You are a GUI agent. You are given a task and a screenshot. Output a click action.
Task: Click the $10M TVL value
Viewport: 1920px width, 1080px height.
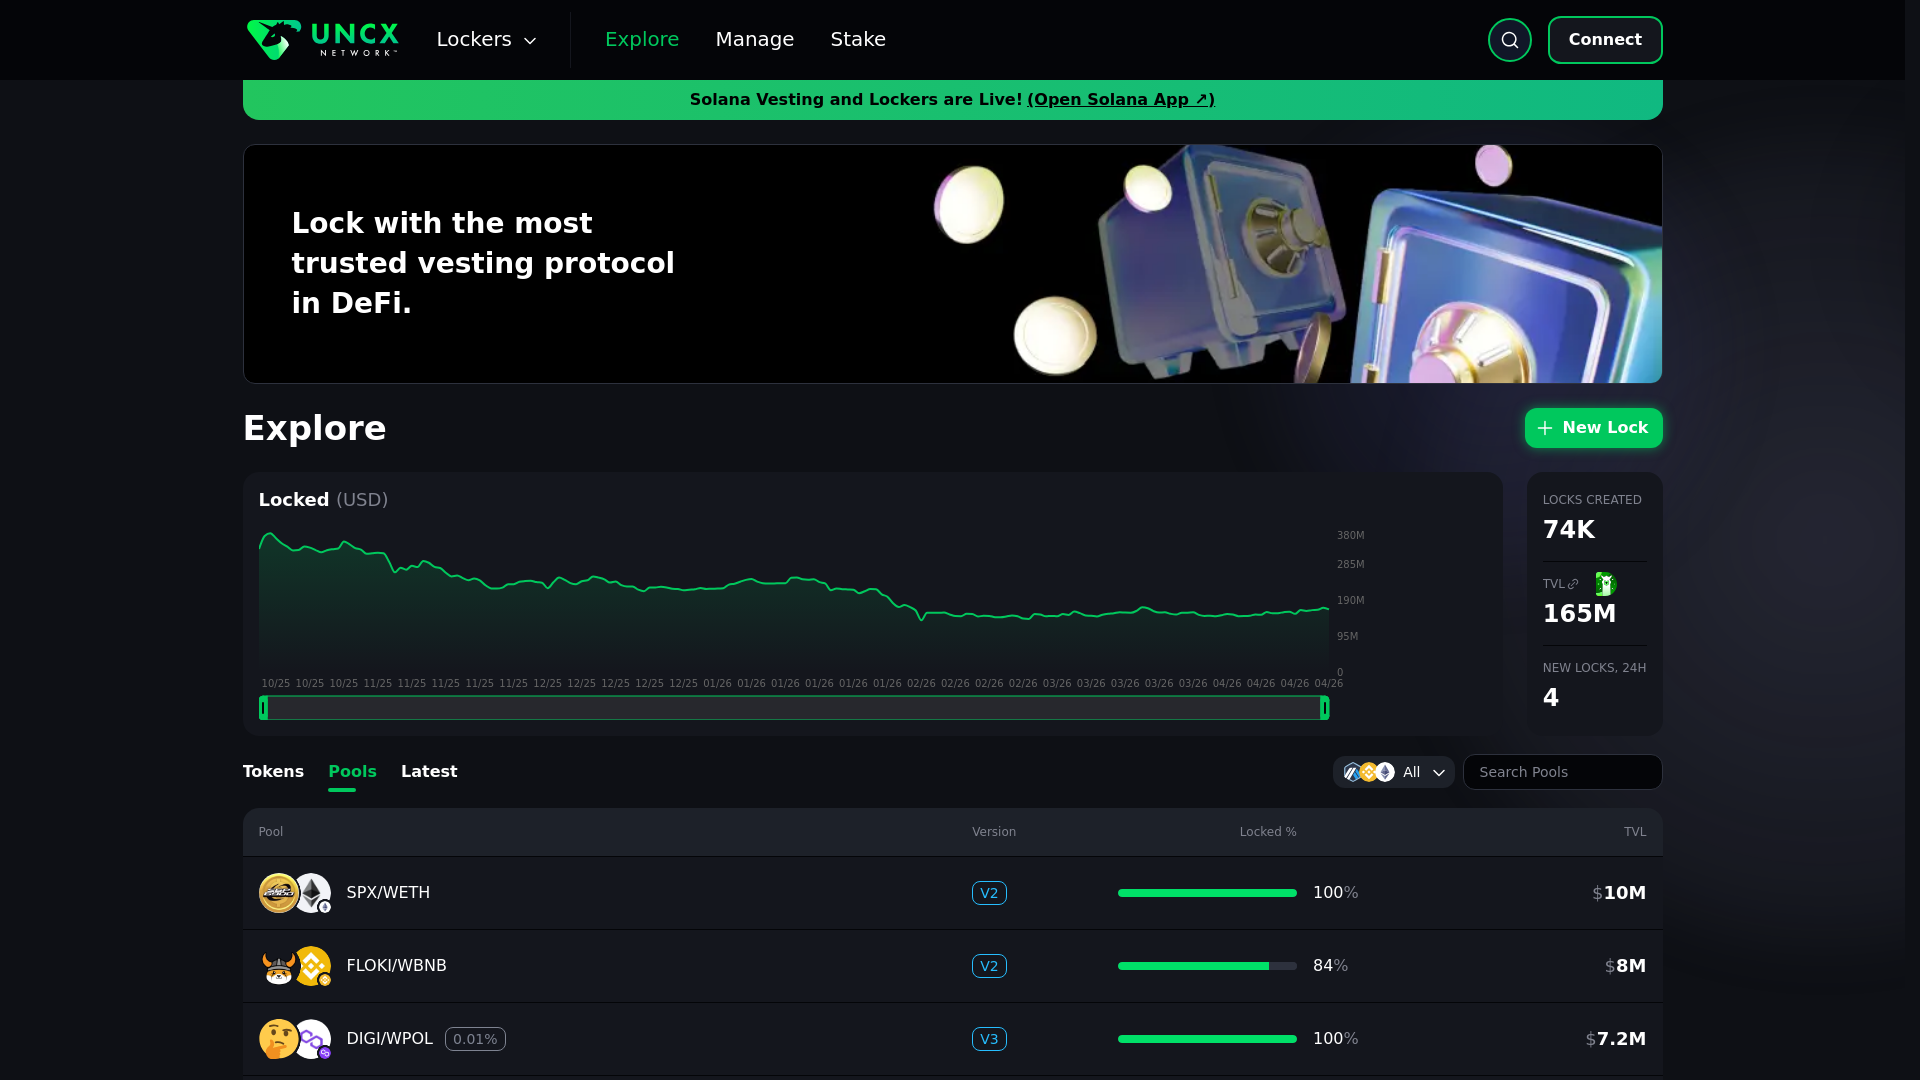click(1619, 893)
